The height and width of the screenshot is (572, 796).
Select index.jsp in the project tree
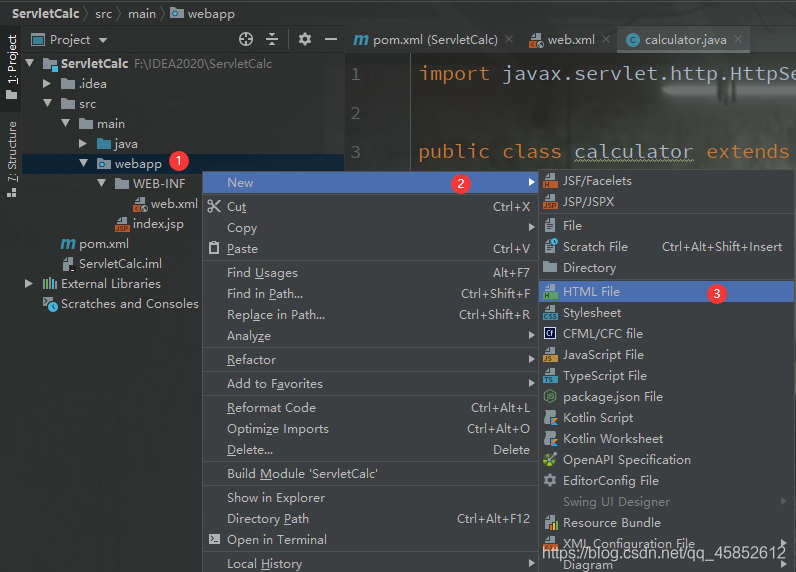point(158,223)
